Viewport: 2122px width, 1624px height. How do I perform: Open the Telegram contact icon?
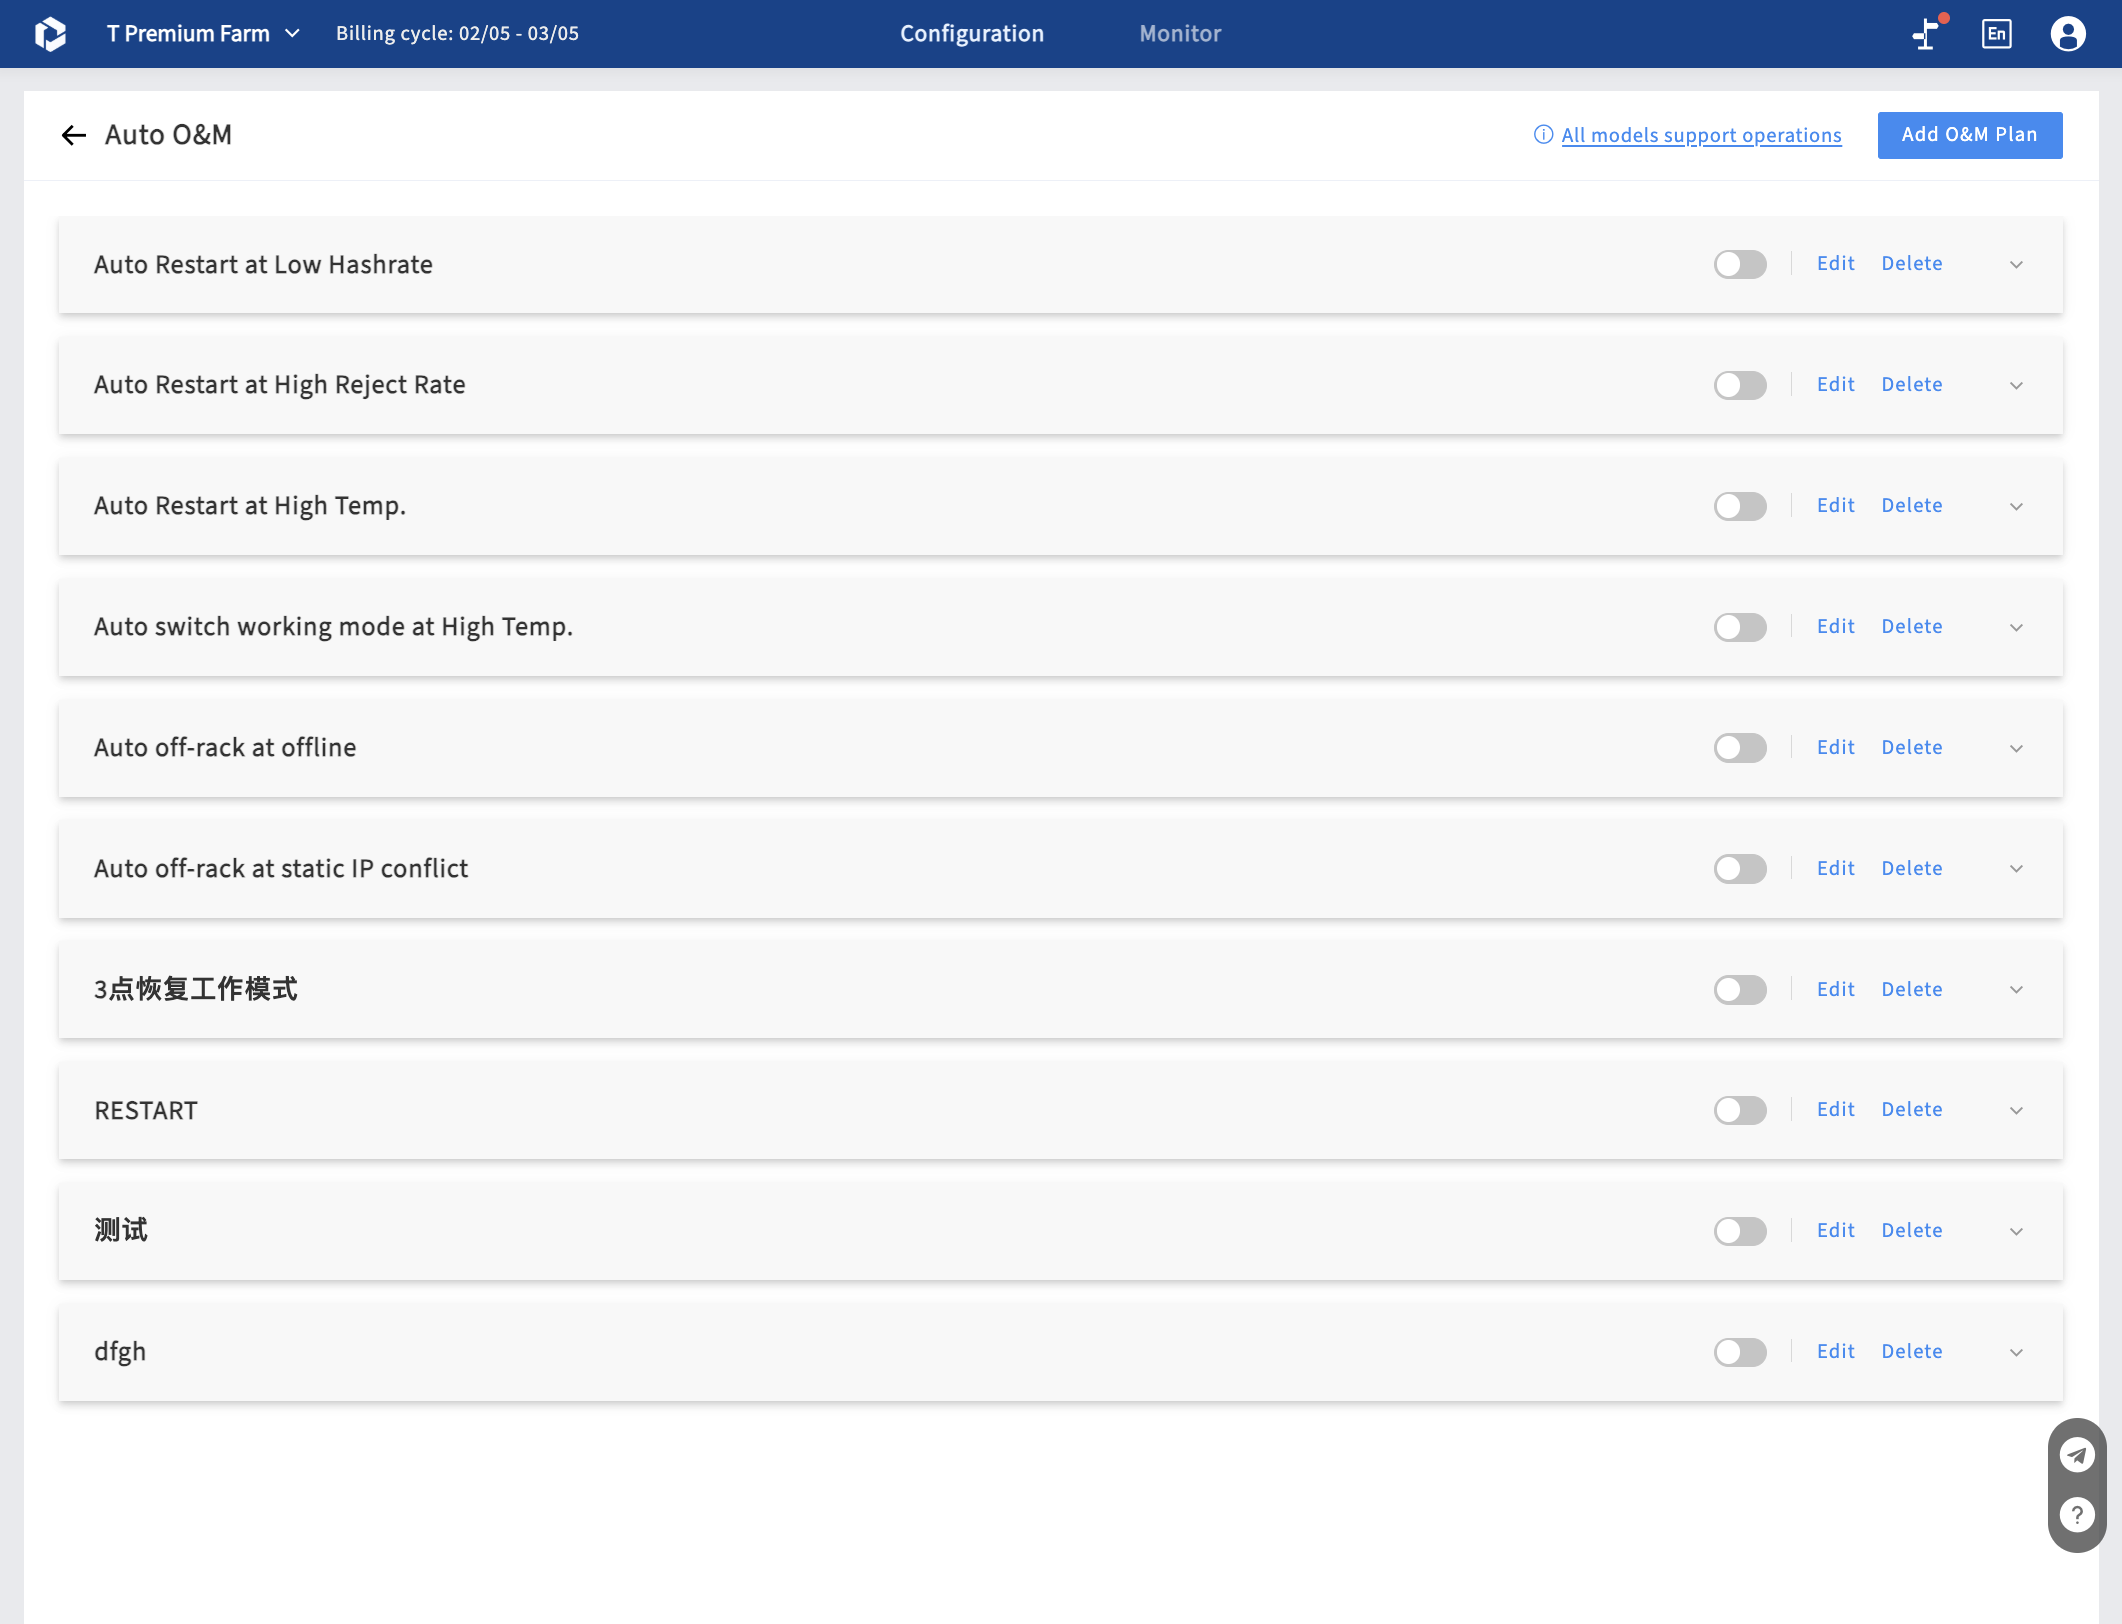(2076, 1455)
